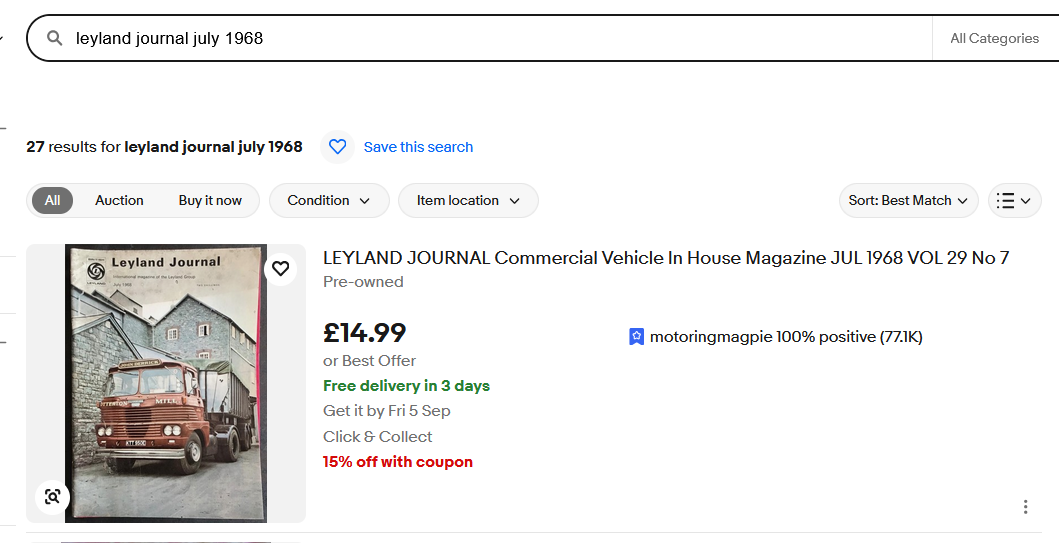Select the All listings filter
This screenshot has height=543, width=1059.
click(52, 200)
